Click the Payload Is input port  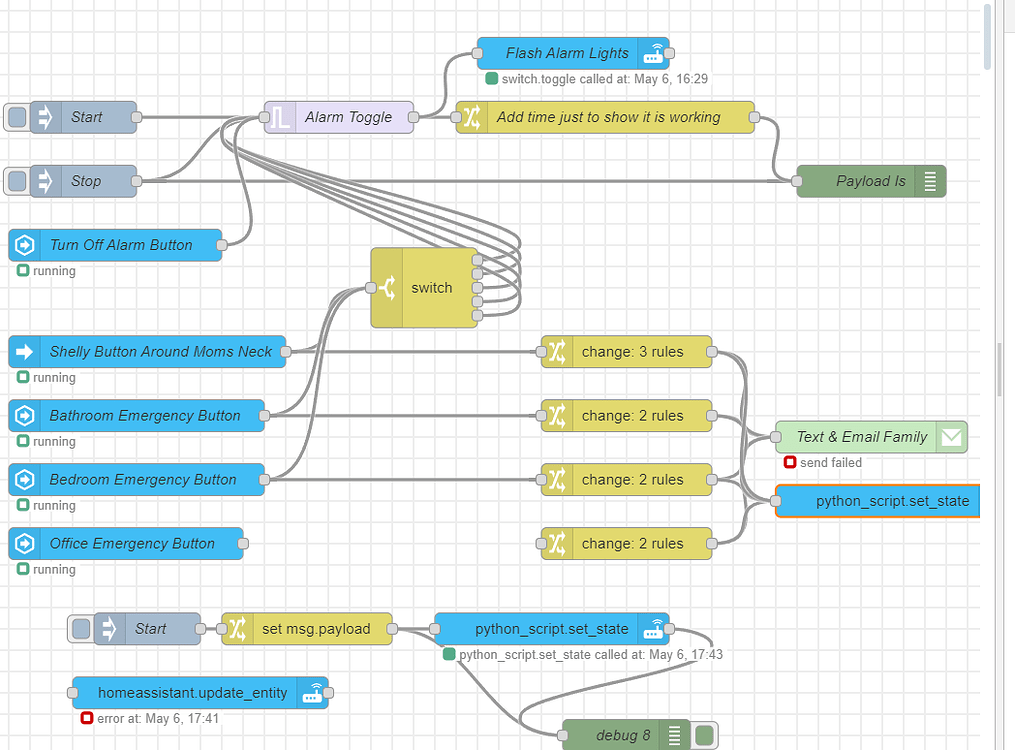click(x=797, y=181)
